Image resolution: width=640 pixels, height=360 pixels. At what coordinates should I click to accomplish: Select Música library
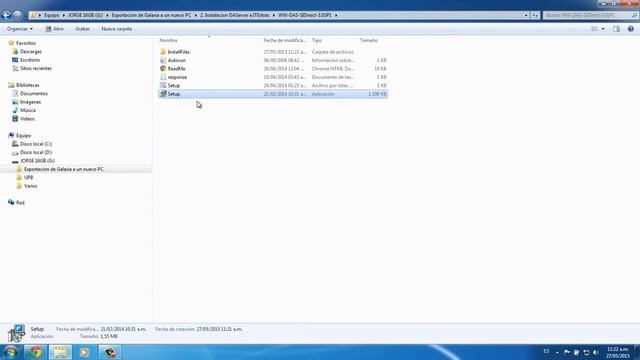(x=28, y=110)
